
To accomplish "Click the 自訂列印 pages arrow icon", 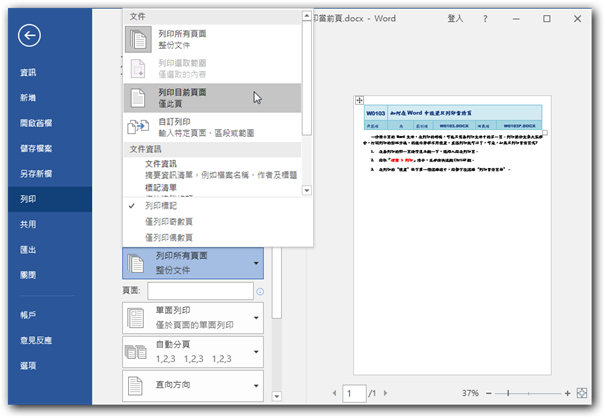I will (138, 127).
